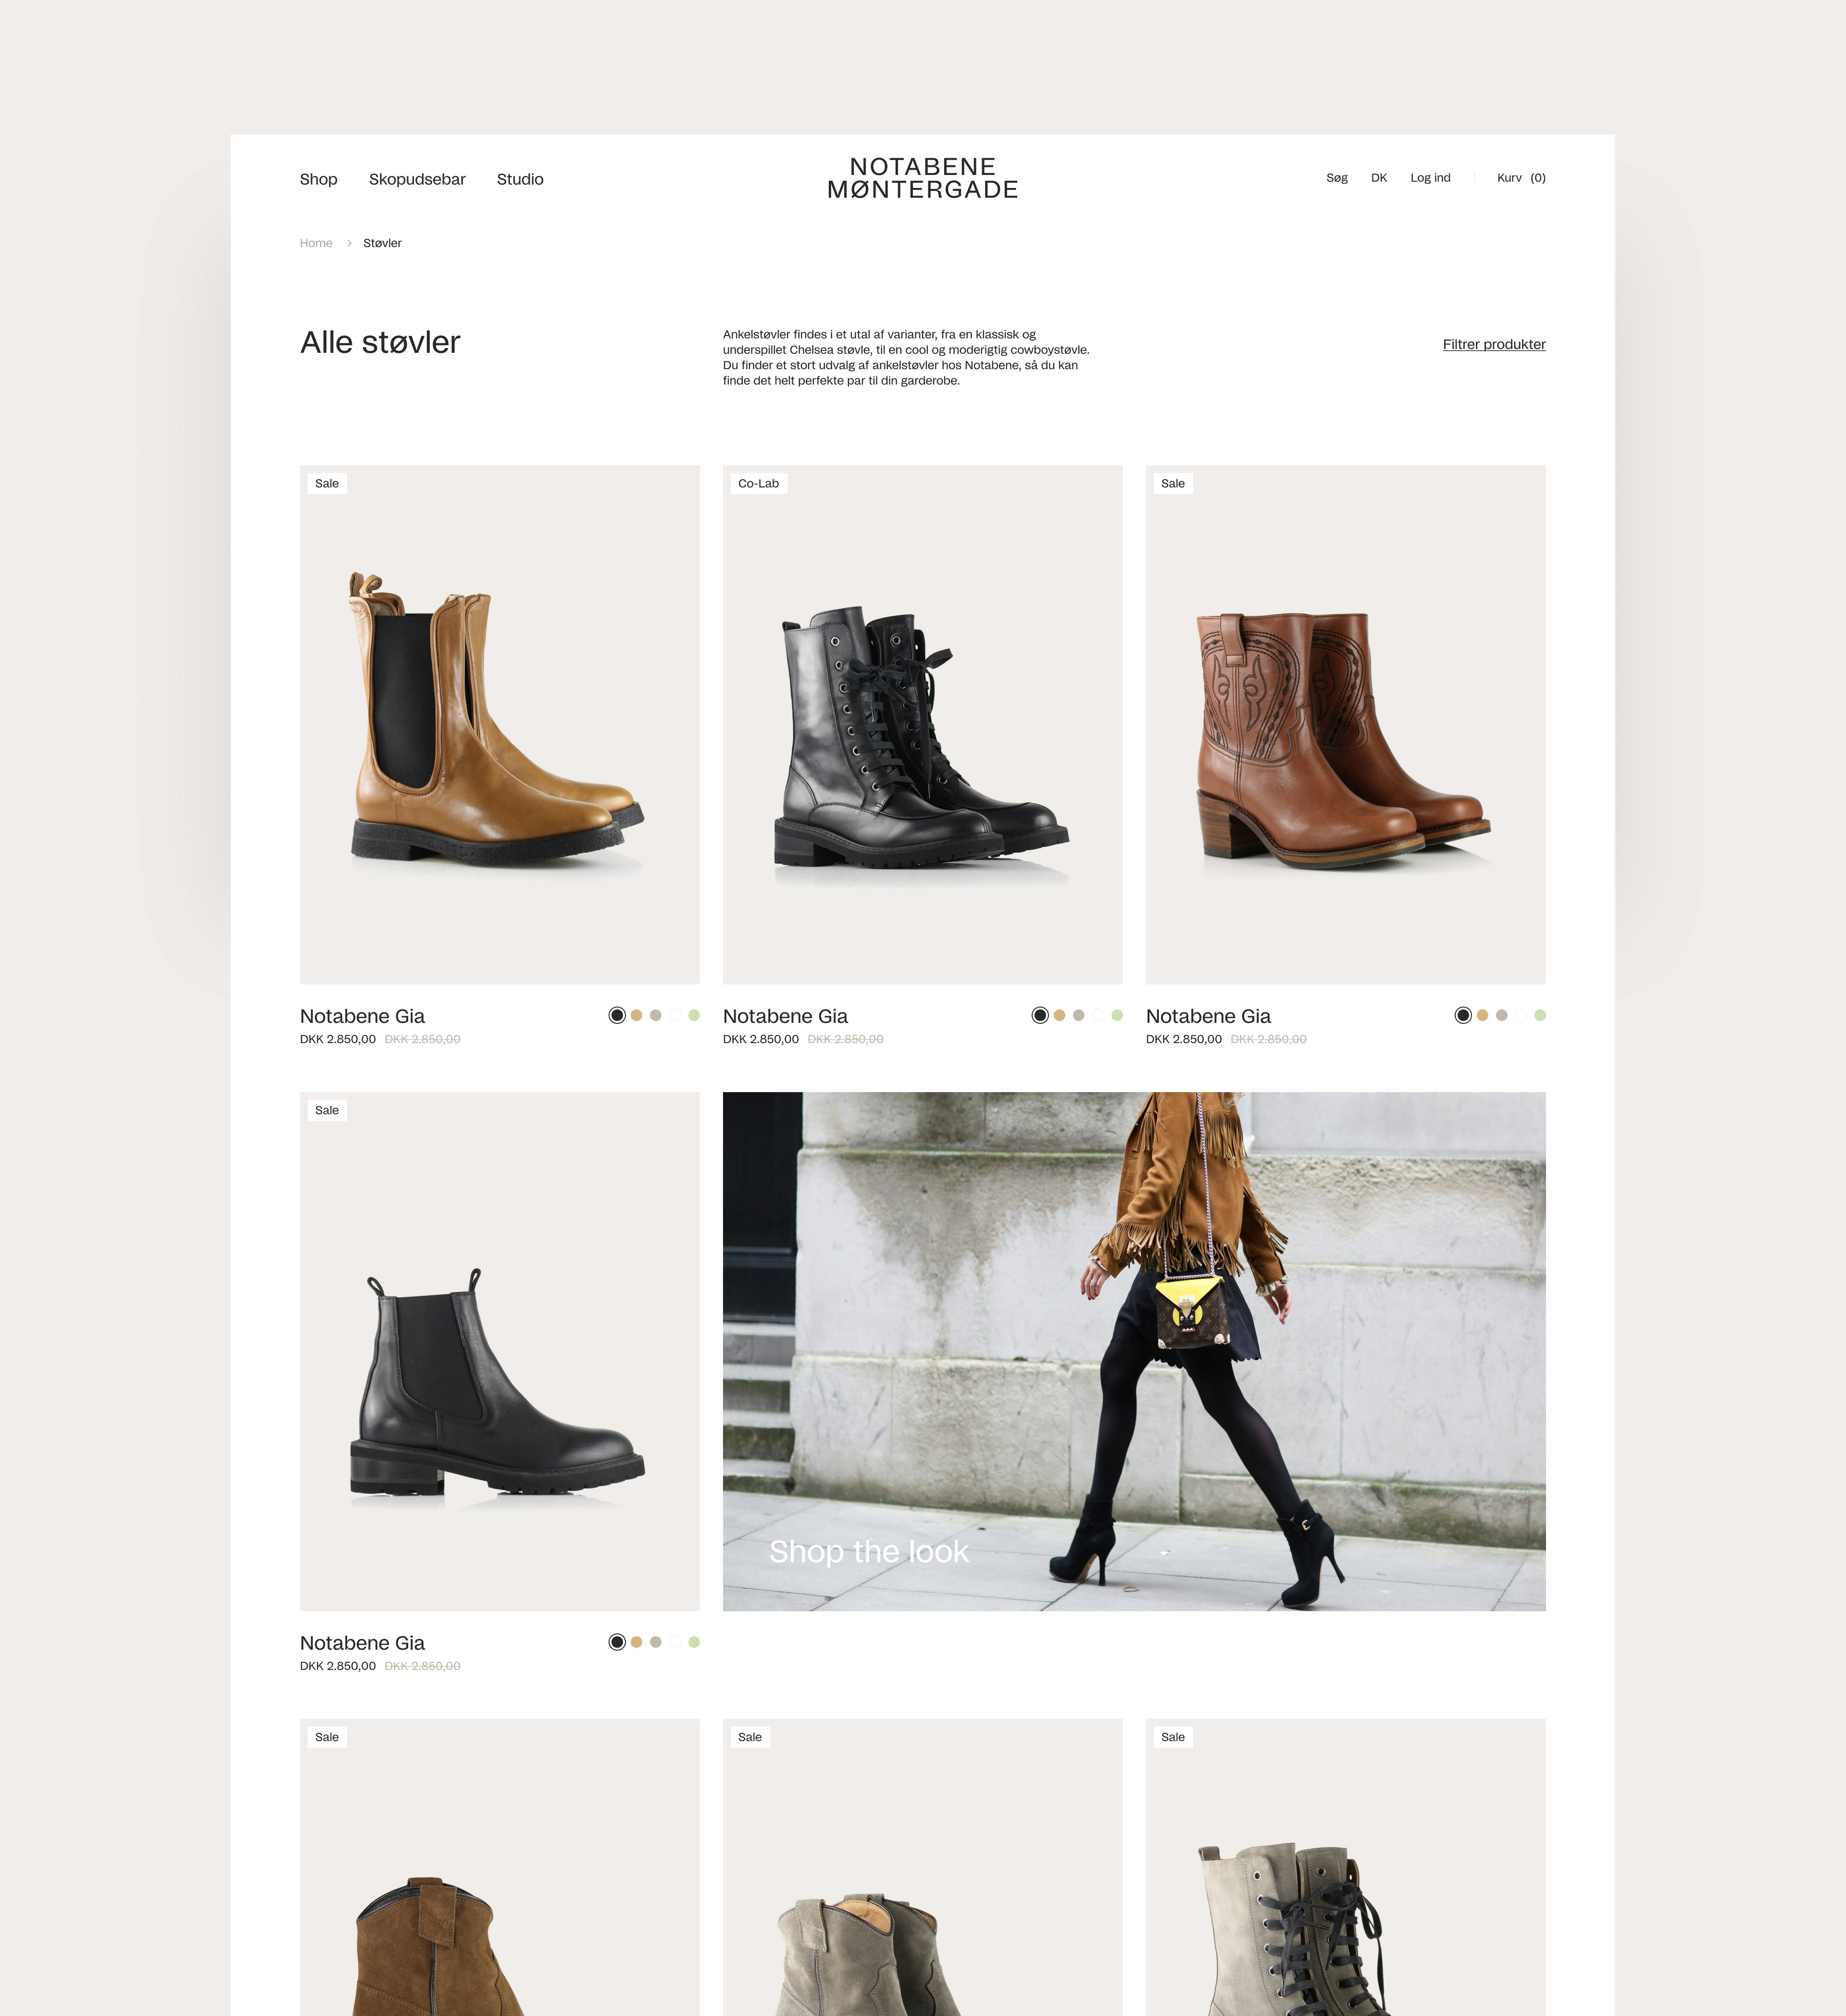Select green swatch for brown cowboy boot
The image size is (1846, 2016).
click(x=1540, y=1015)
